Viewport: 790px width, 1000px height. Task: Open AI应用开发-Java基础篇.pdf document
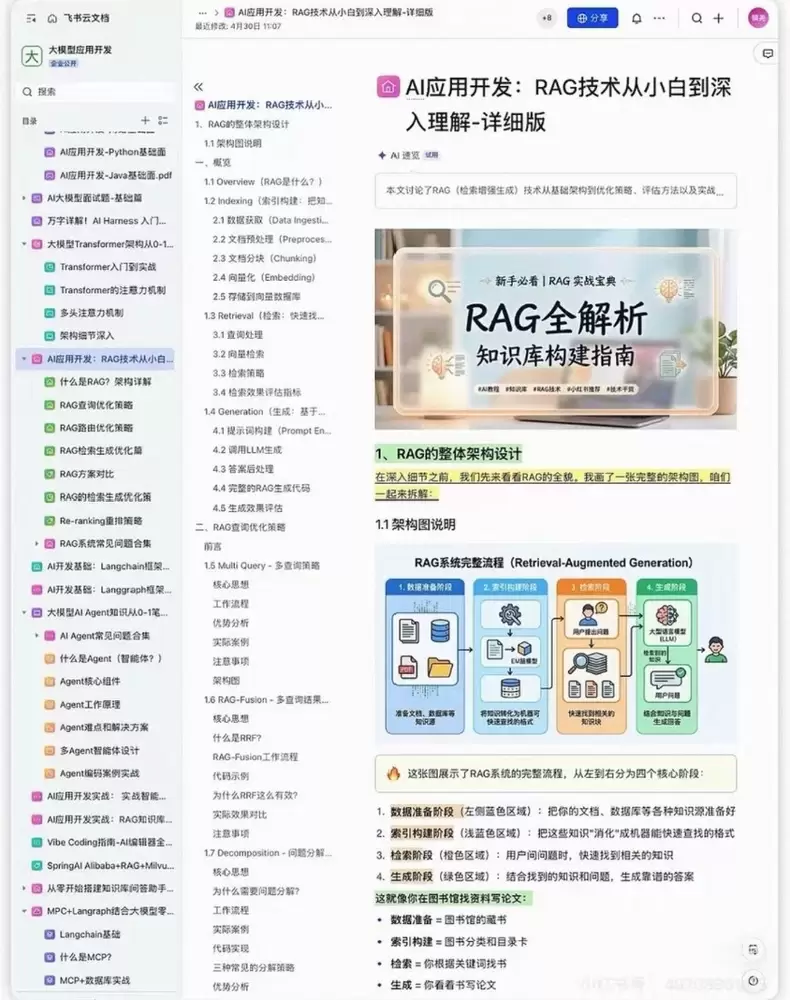(116, 175)
